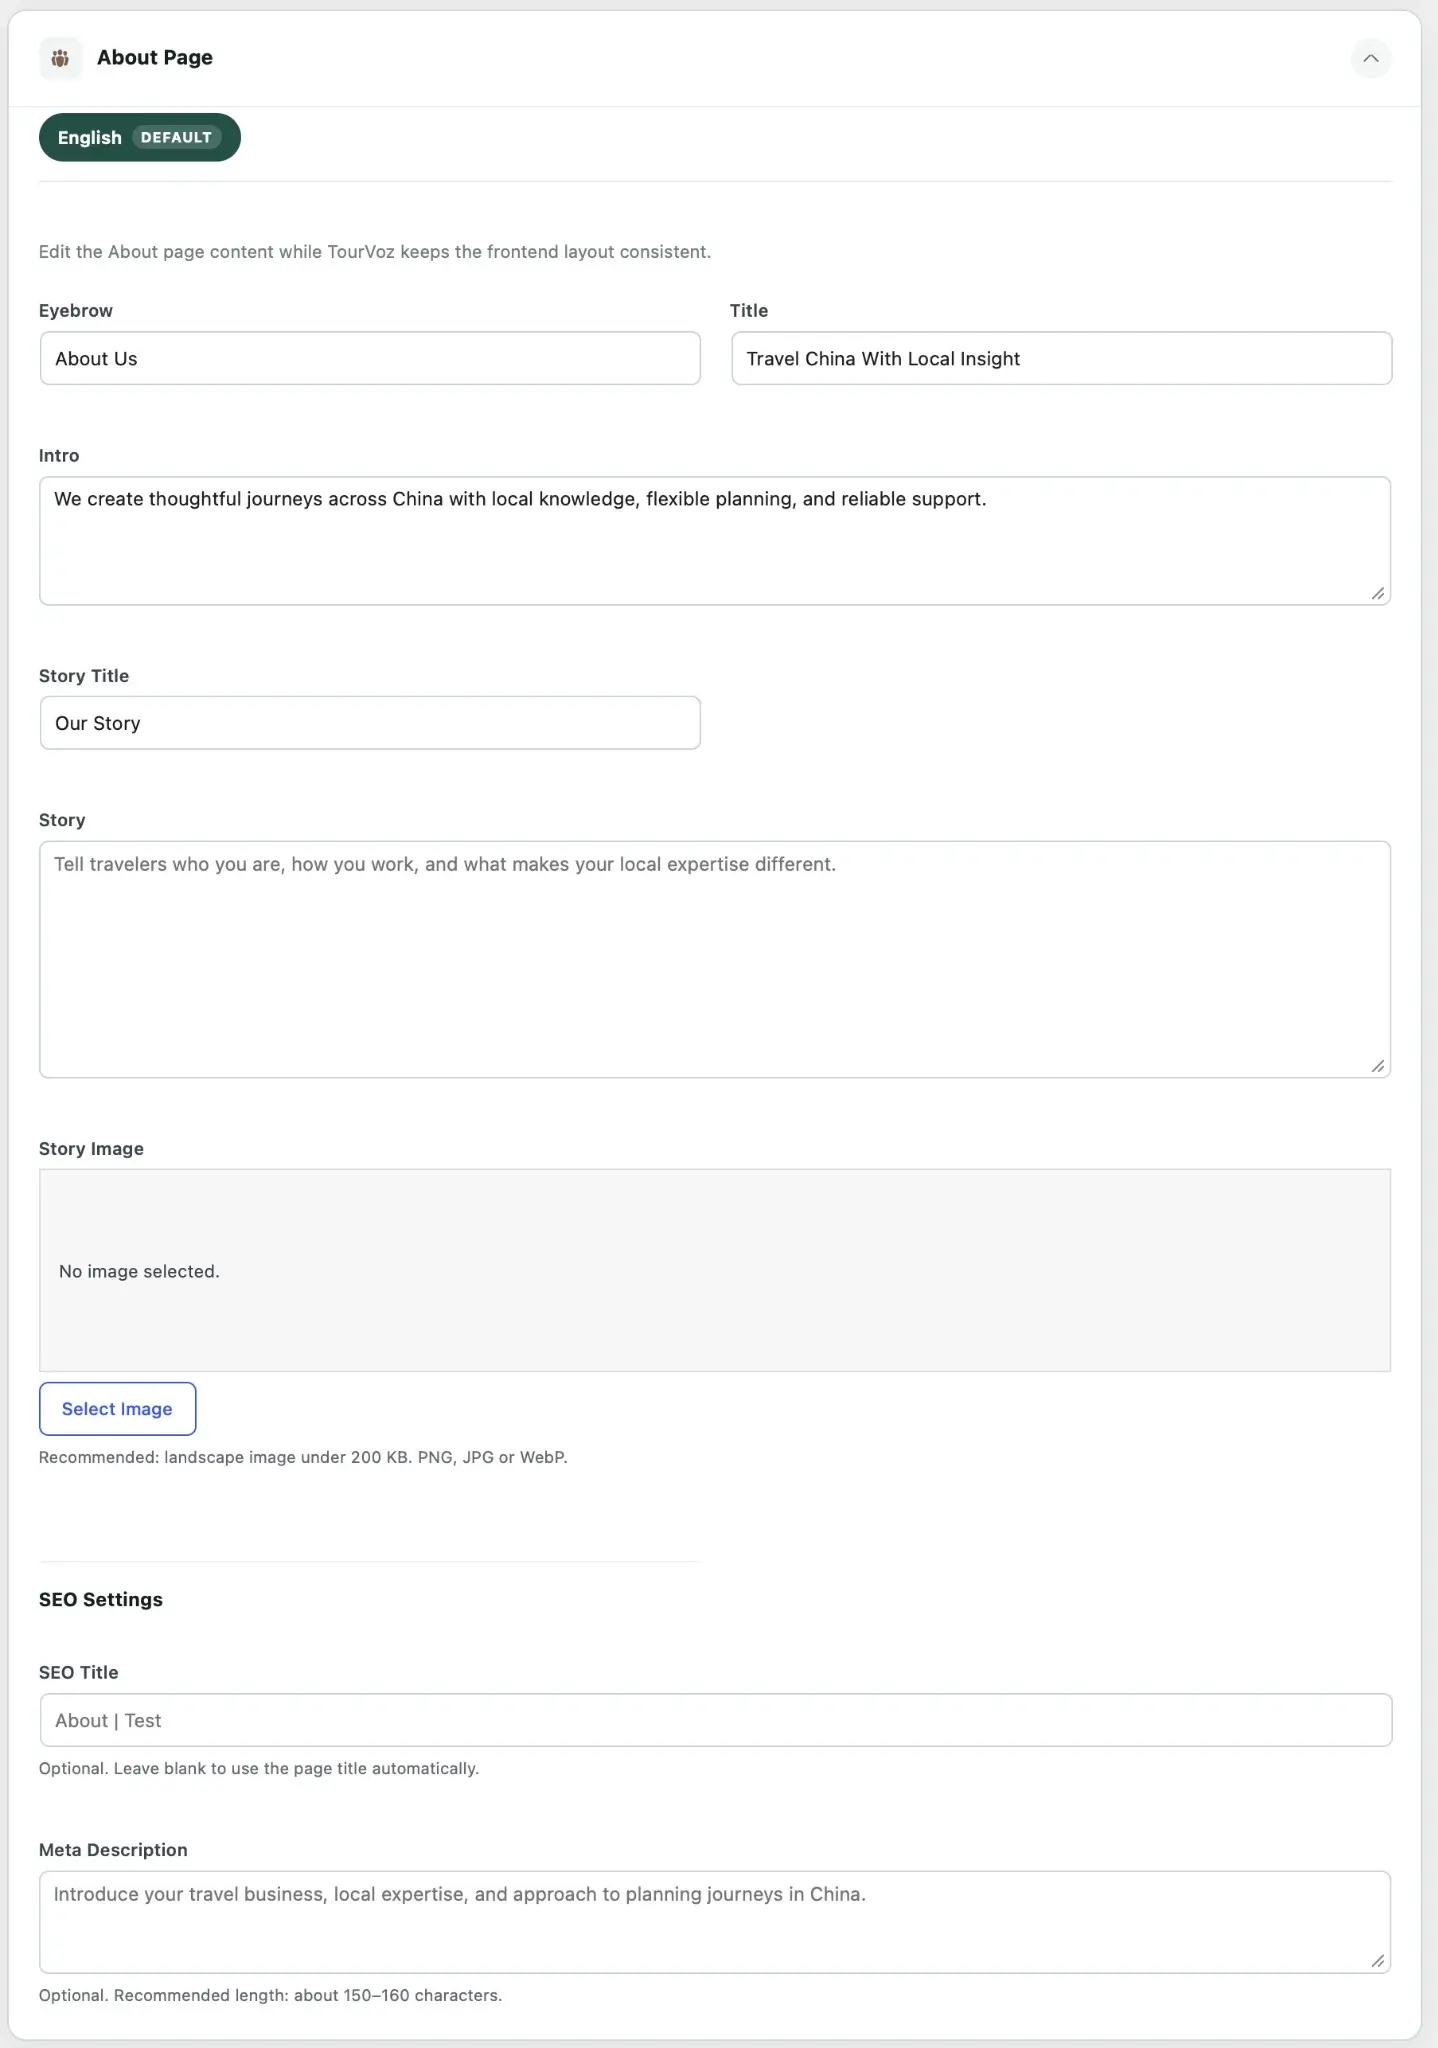This screenshot has height=2048, width=1438.
Task: Click the Meta Description label
Action: [x=113, y=1850]
